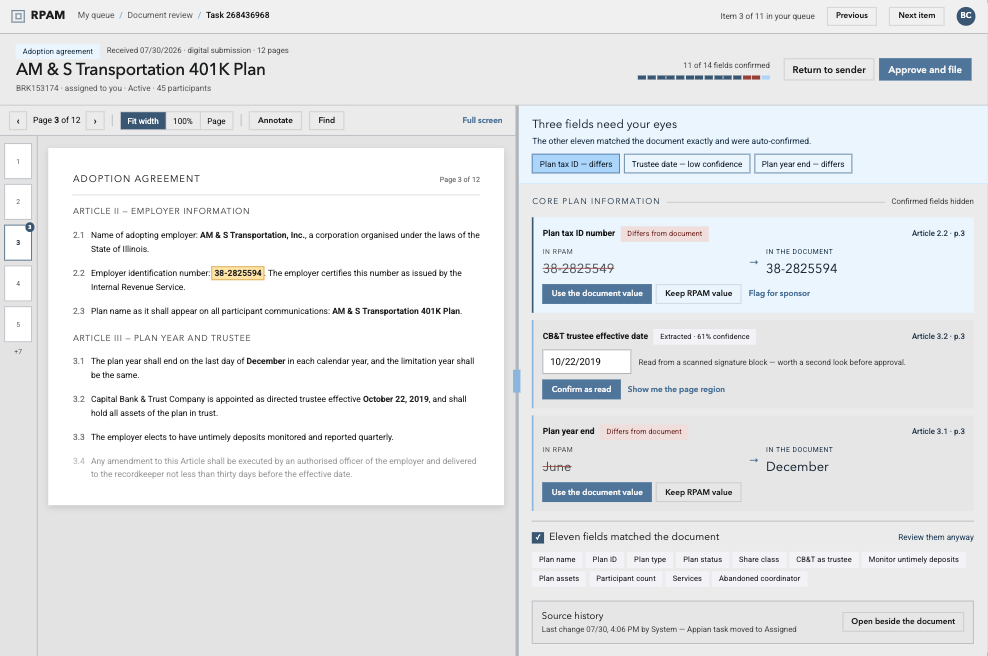This screenshot has width=988, height=656.
Task: Open the BC user avatar menu
Action: (x=965, y=16)
